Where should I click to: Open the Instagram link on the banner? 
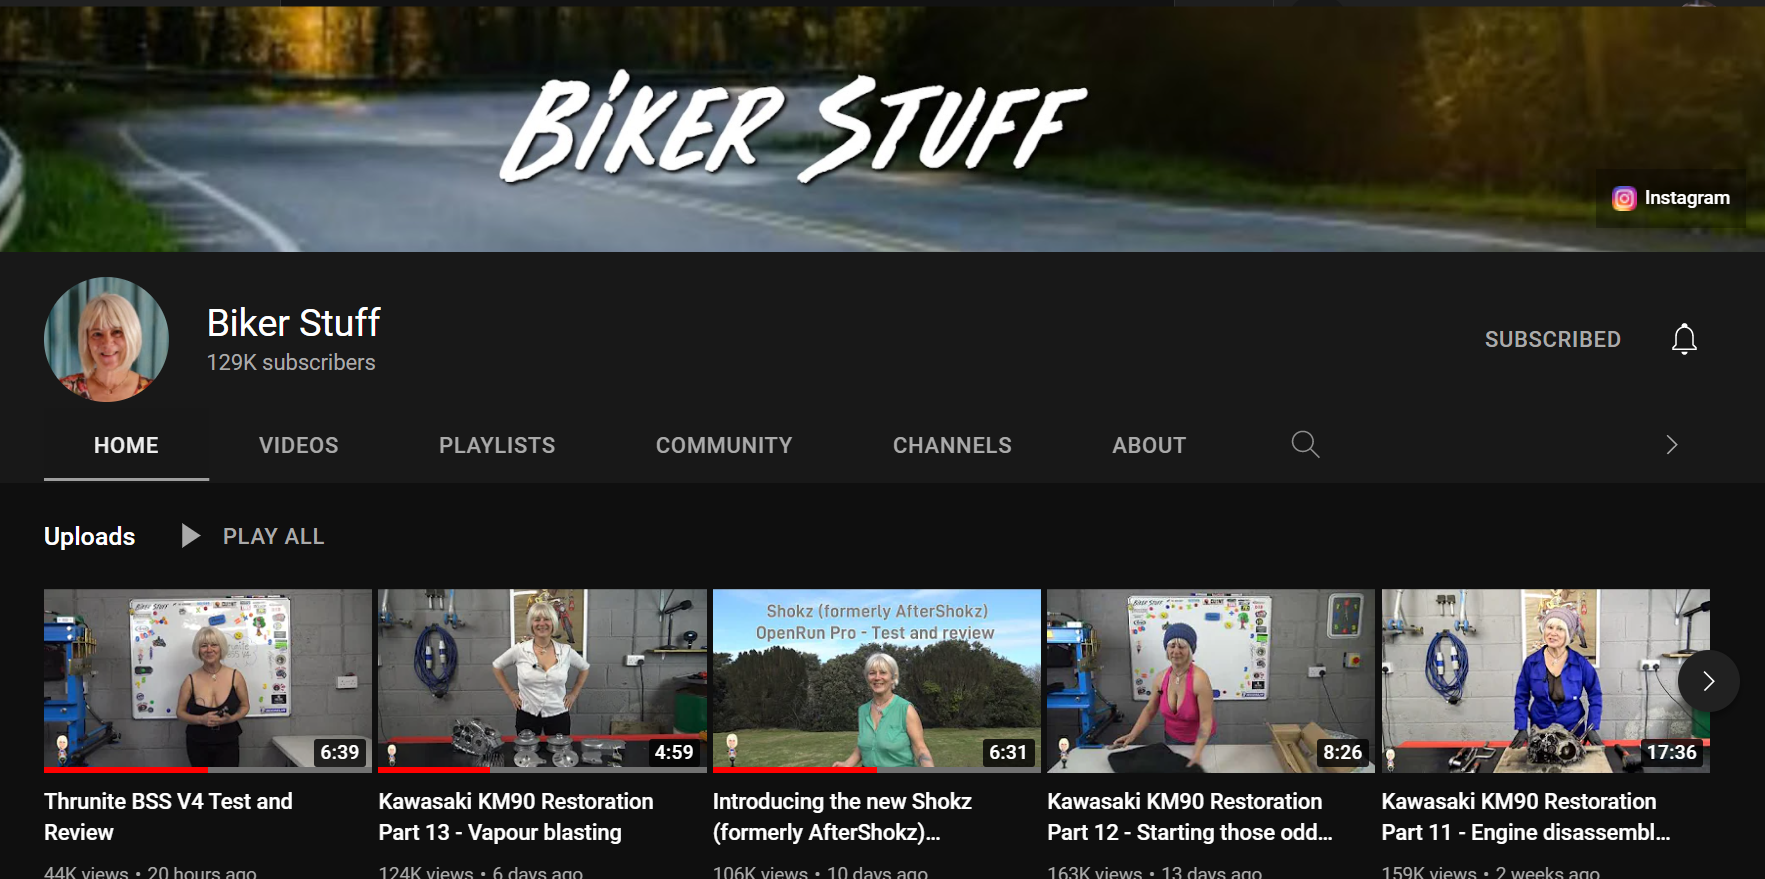(1670, 198)
